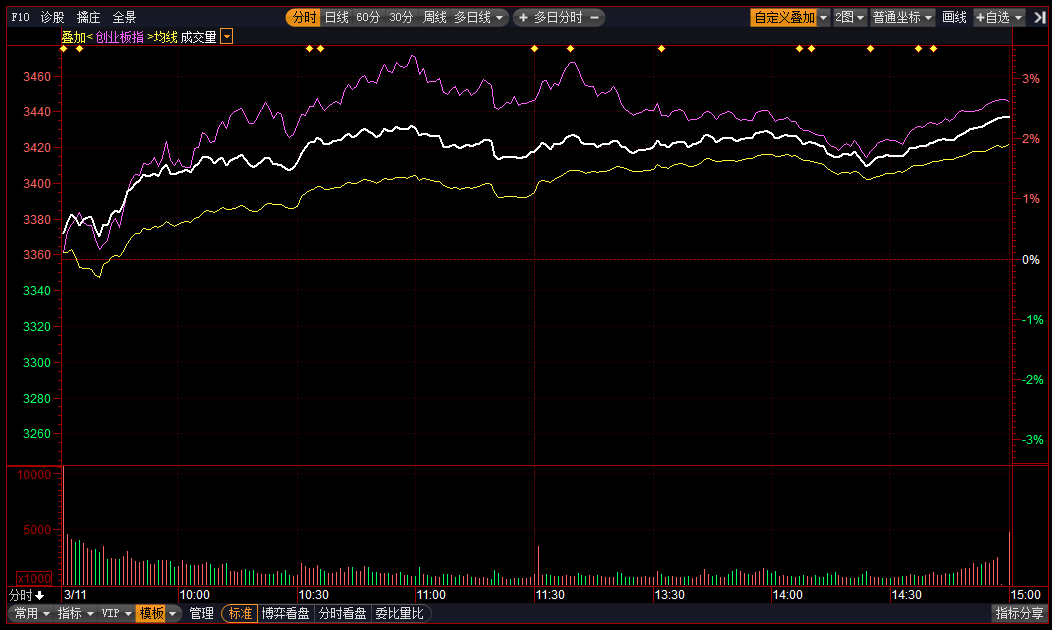Click the 创业板指 overlay index label
Viewport: 1052px width, 630px height.
pos(119,37)
